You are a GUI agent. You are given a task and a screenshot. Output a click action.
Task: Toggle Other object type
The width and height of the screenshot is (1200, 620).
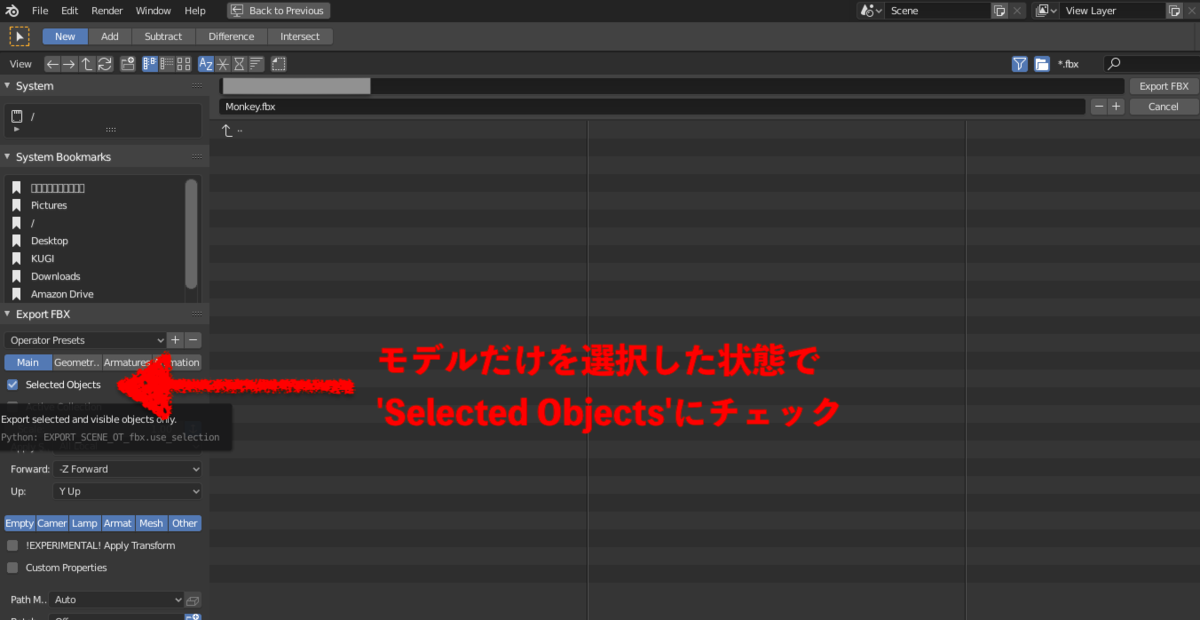click(184, 523)
